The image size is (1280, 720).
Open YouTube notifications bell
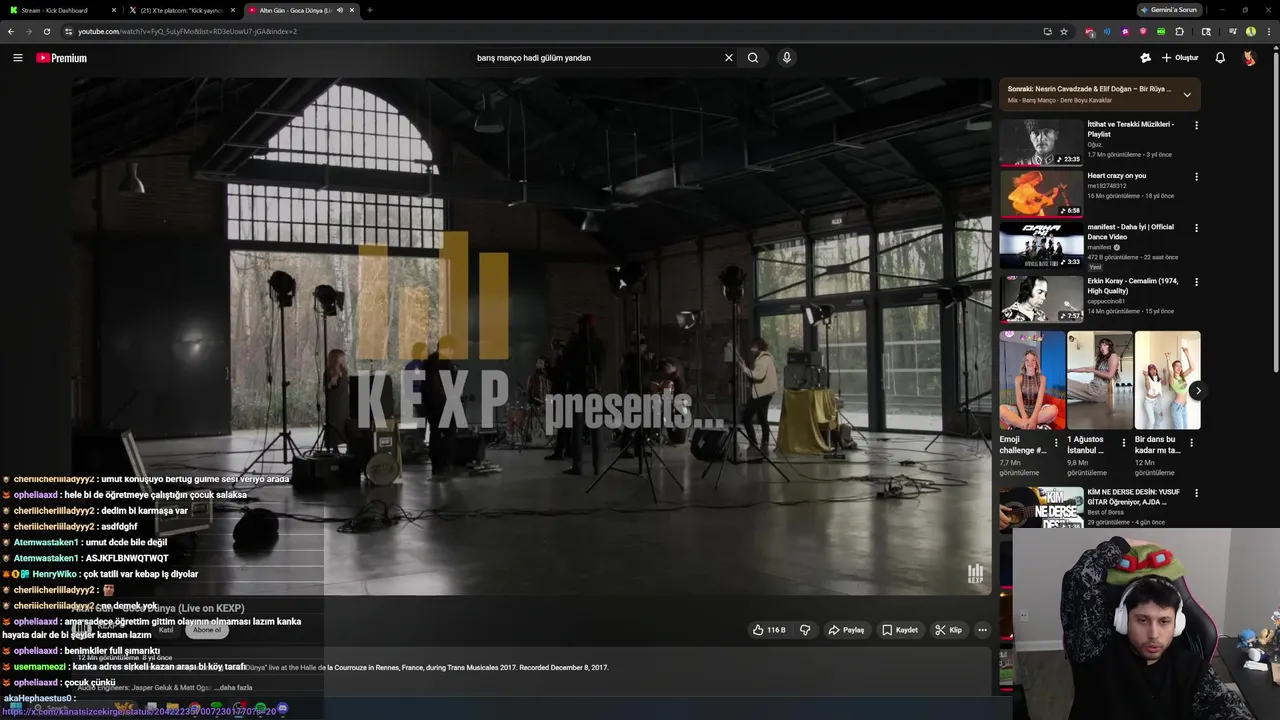click(x=1220, y=58)
